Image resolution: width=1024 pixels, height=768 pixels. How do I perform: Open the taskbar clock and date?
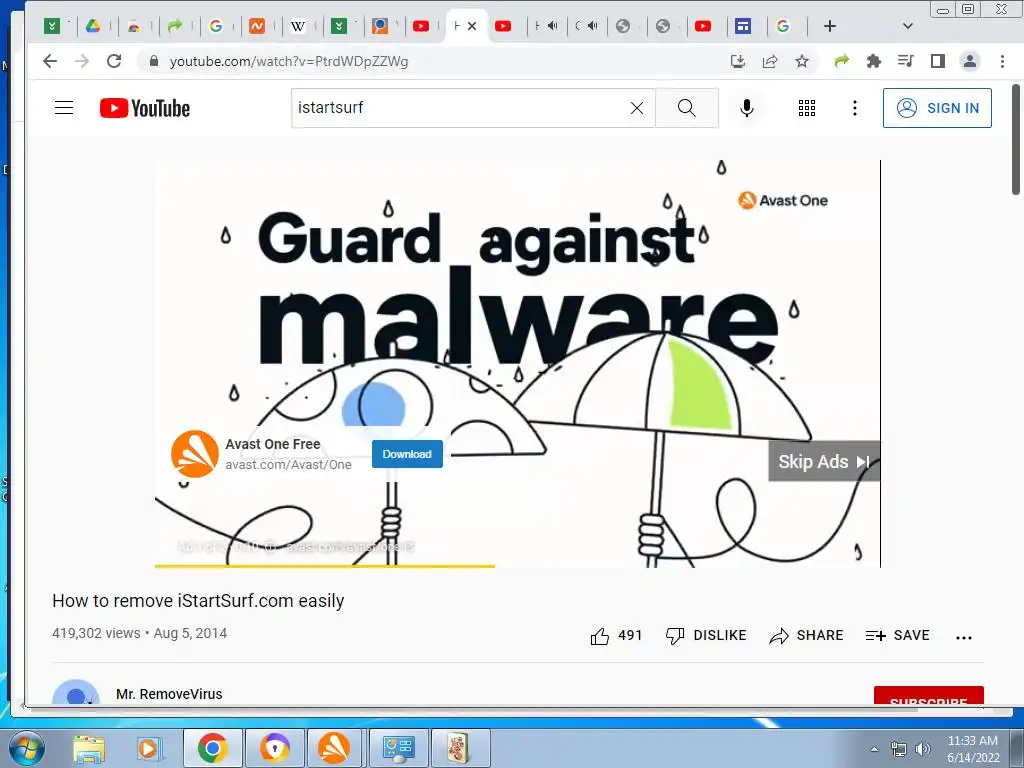973,749
